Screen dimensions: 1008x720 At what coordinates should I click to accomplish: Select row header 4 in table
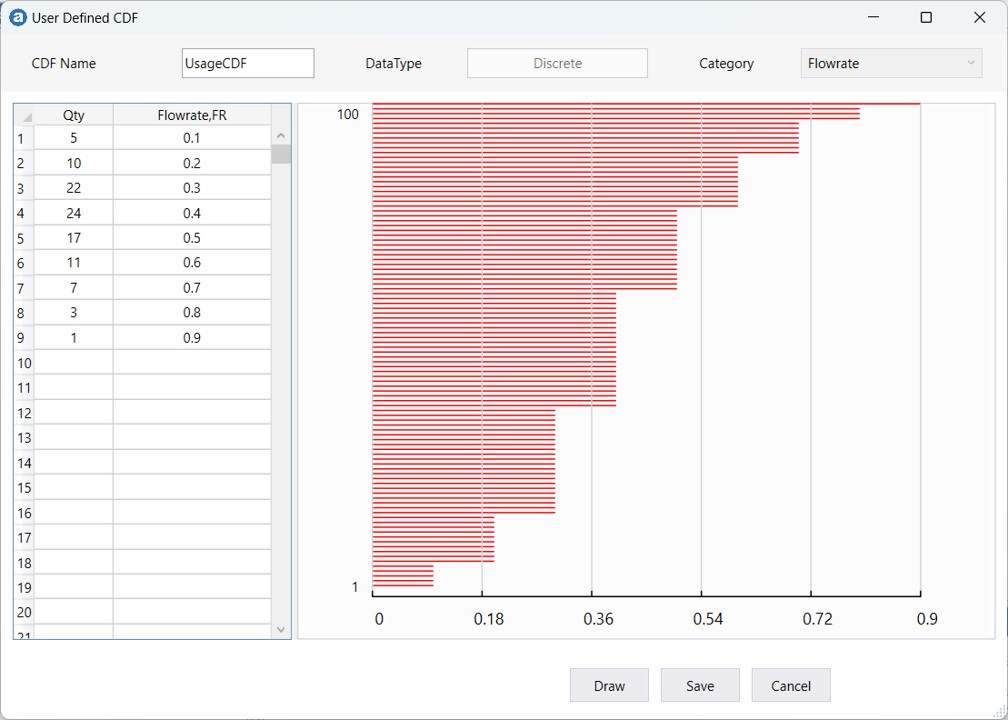click(22, 213)
